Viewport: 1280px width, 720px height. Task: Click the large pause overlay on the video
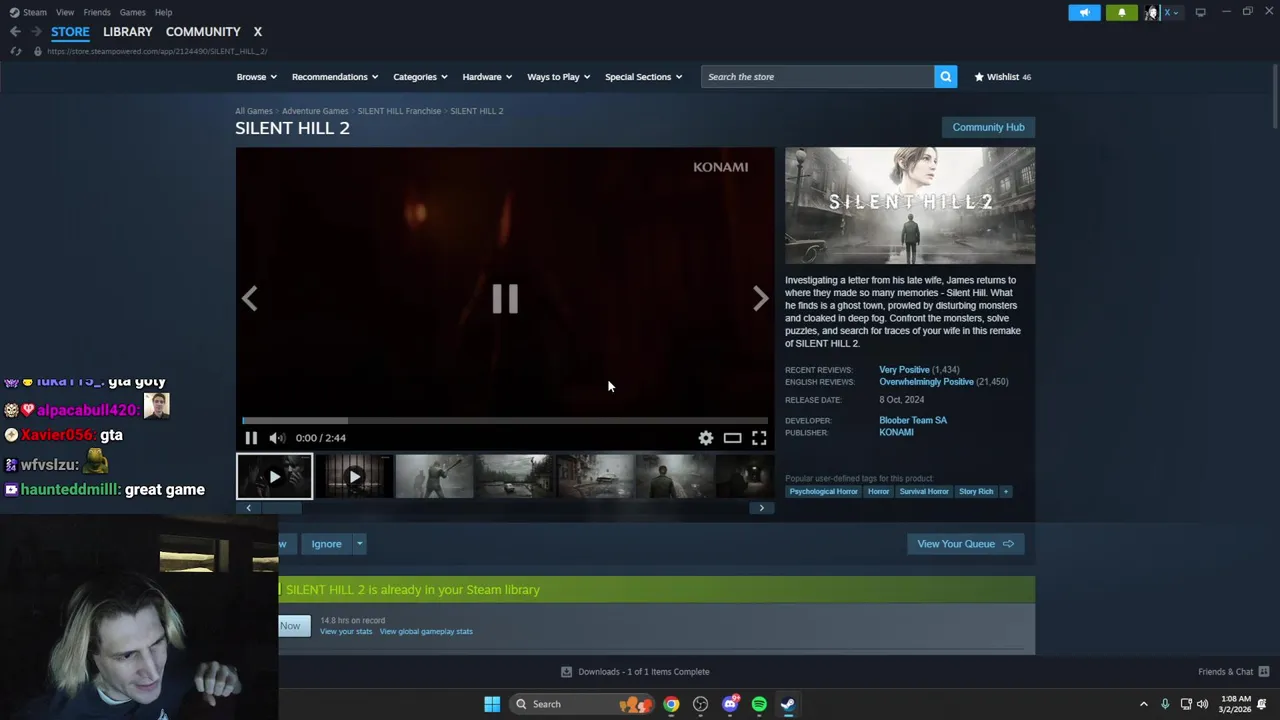coord(505,298)
